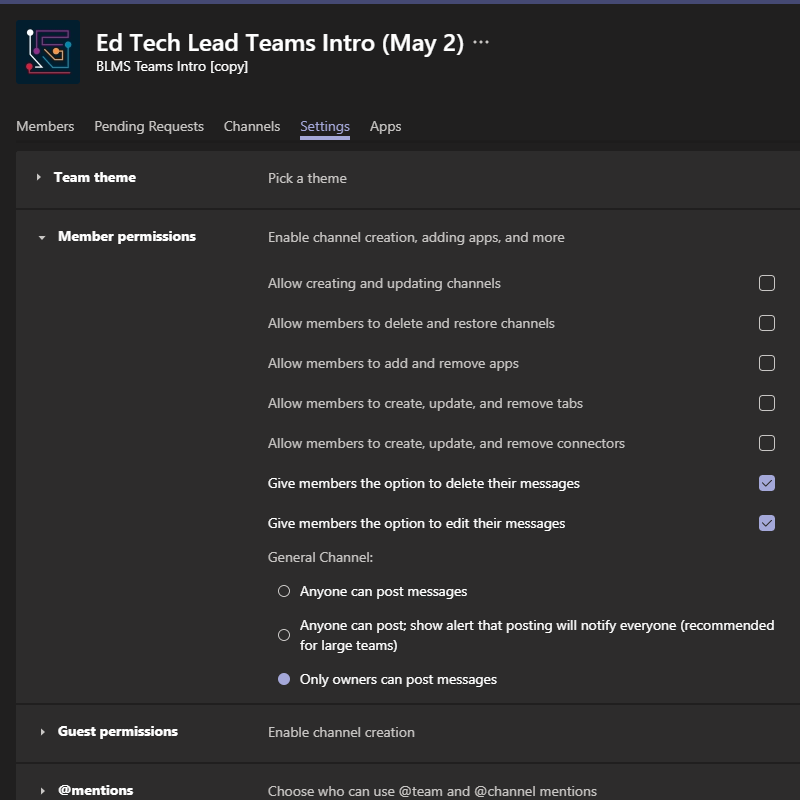Select Anyone can post messages radio button
800x800 pixels.
[x=284, y=591]
